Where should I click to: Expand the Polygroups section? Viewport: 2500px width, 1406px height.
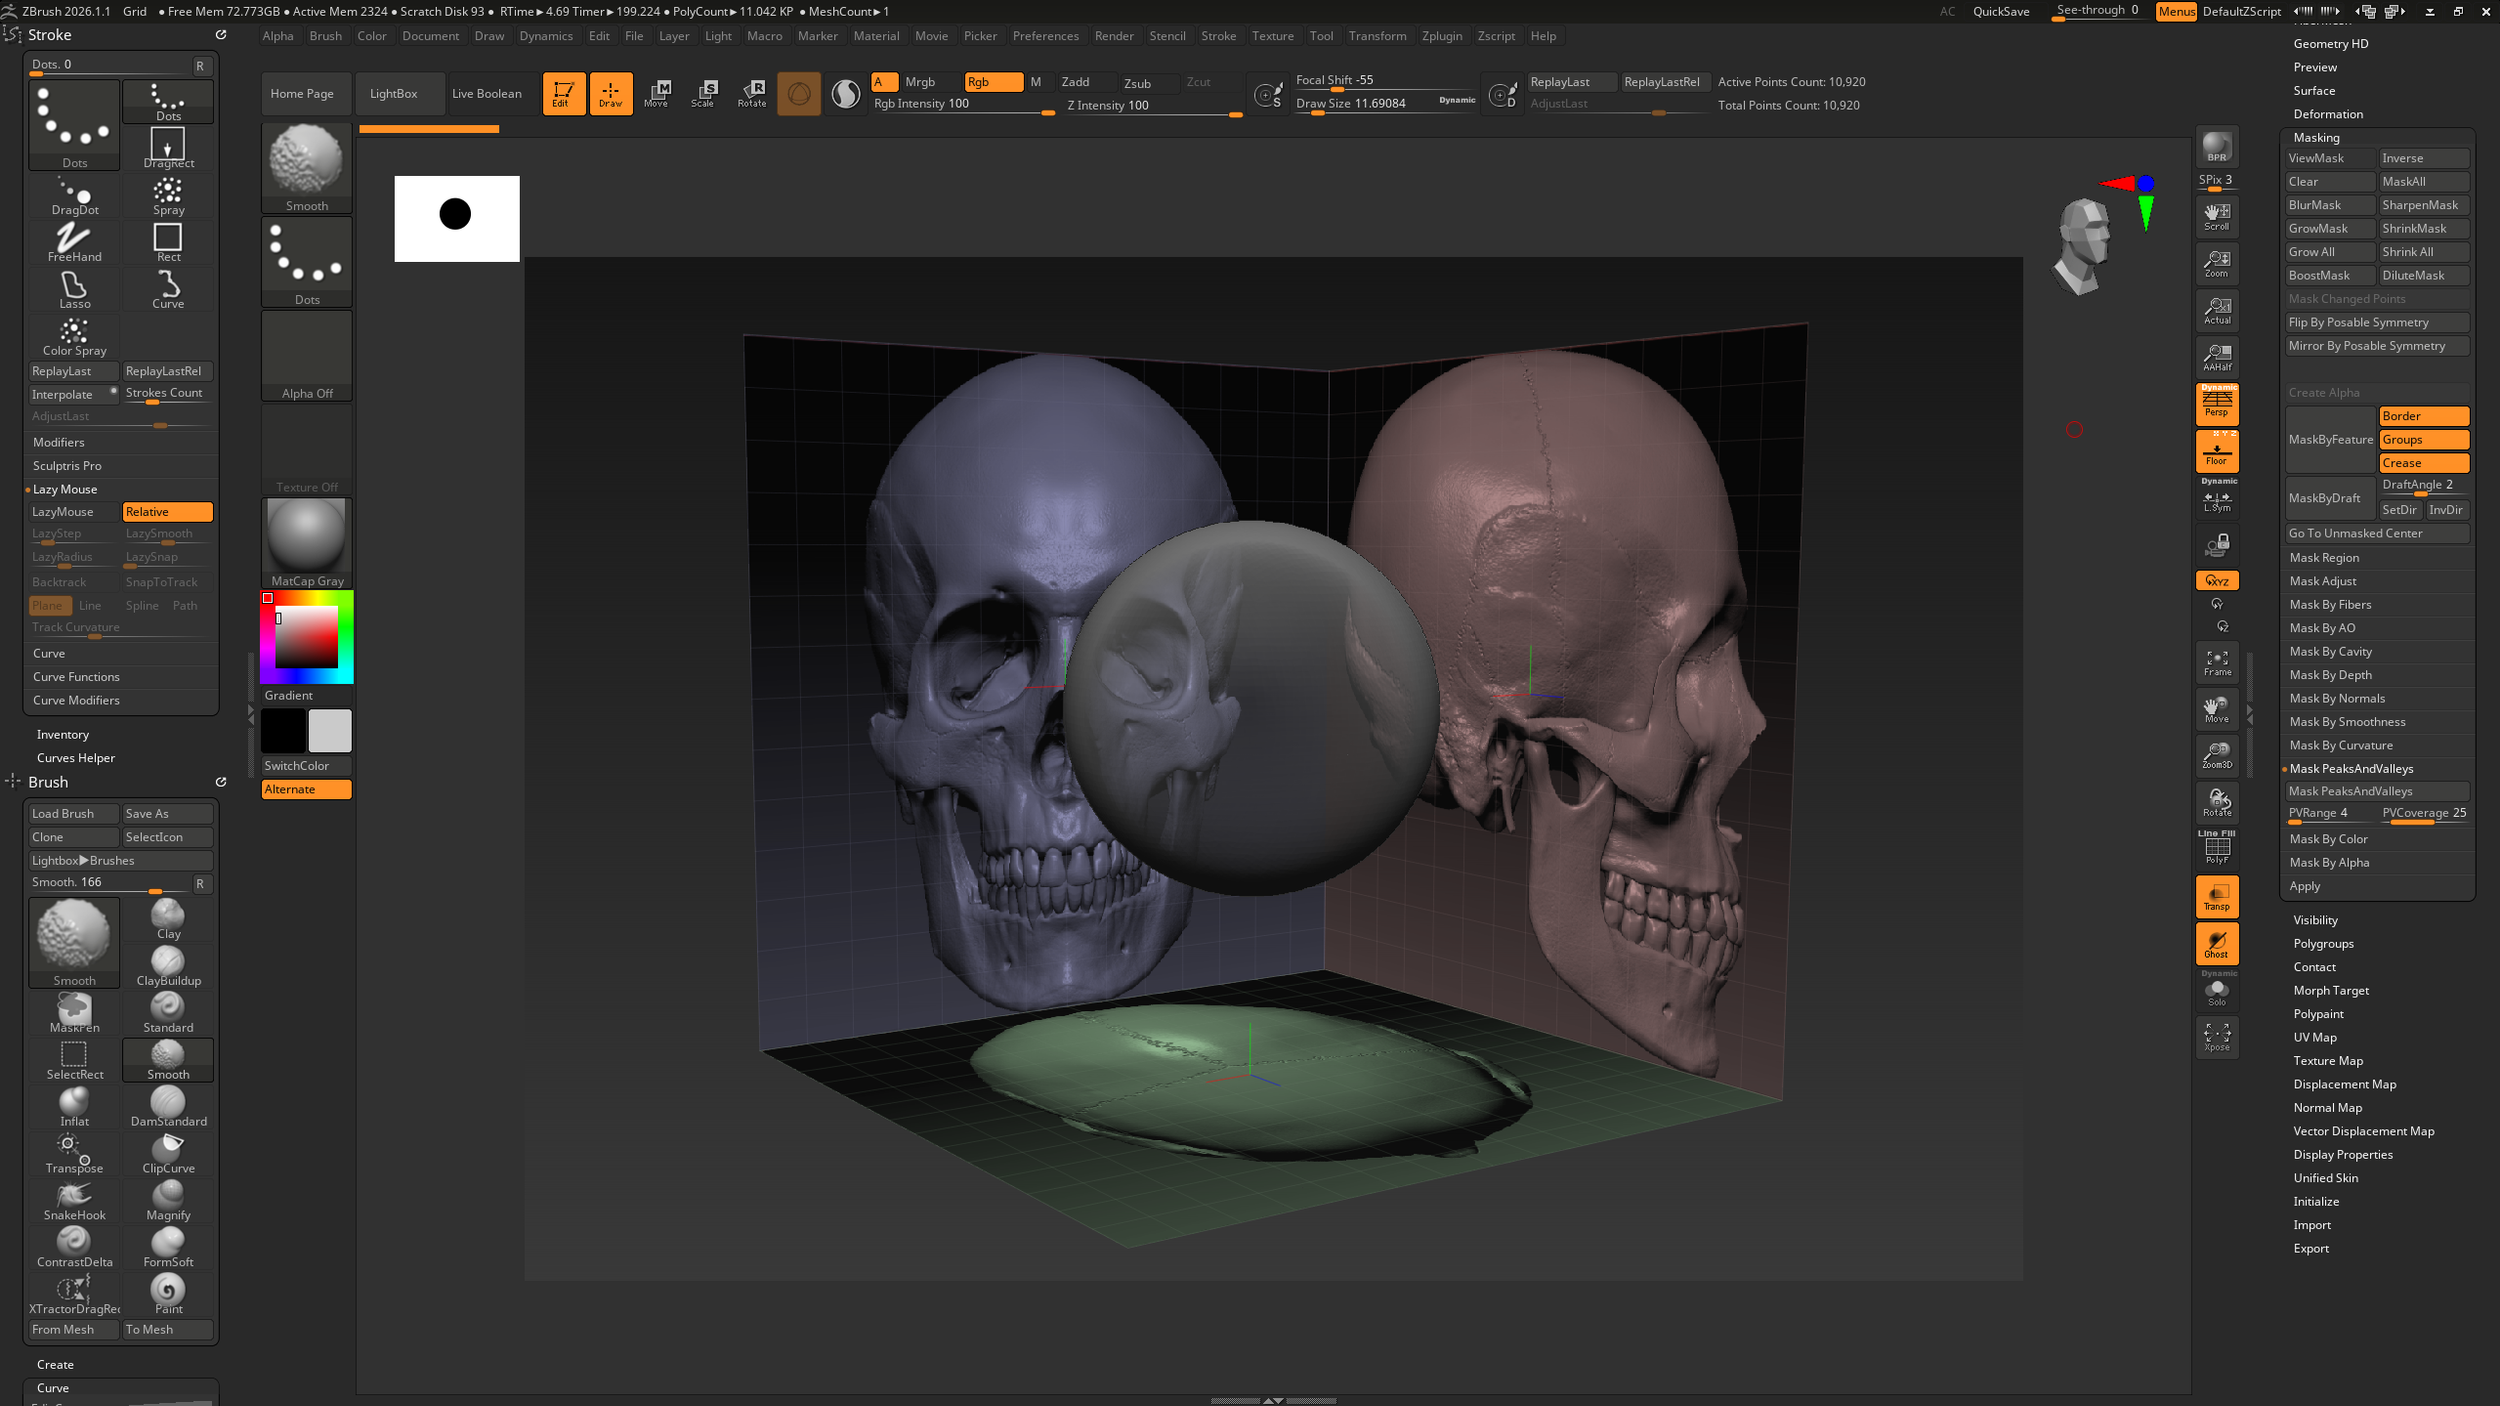click(x=2323, y=943)
